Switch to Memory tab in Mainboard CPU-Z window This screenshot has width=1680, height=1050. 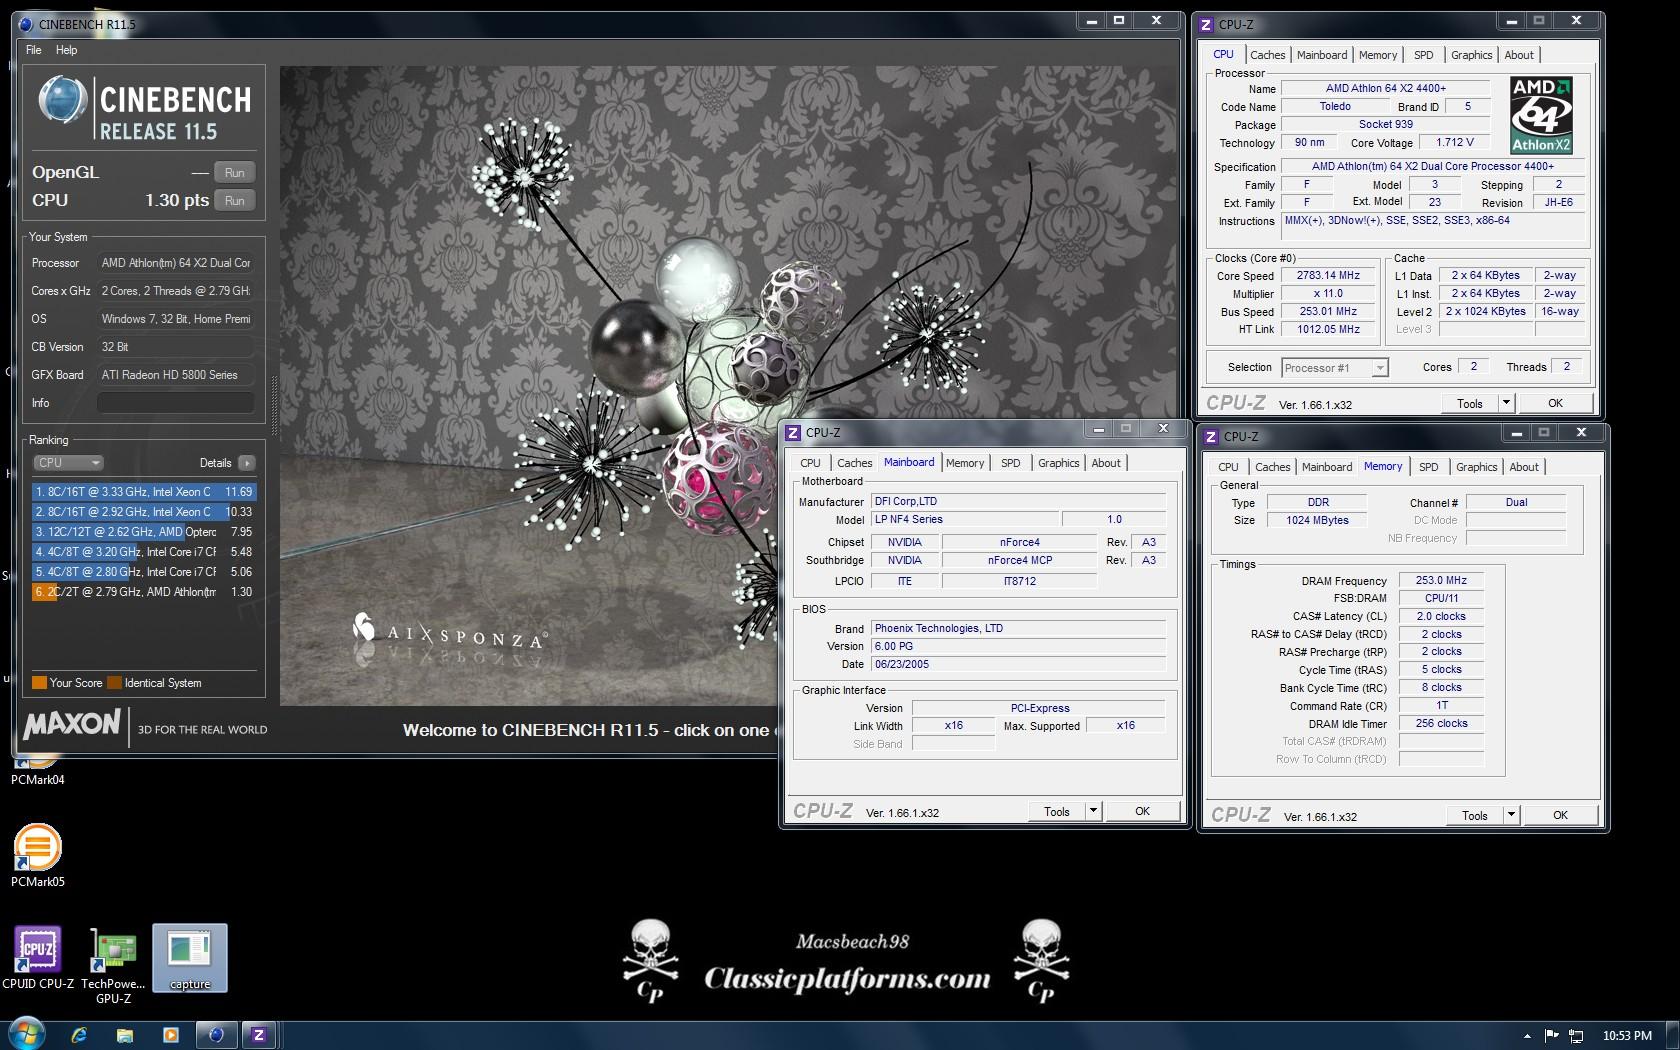tap(965, 463)
